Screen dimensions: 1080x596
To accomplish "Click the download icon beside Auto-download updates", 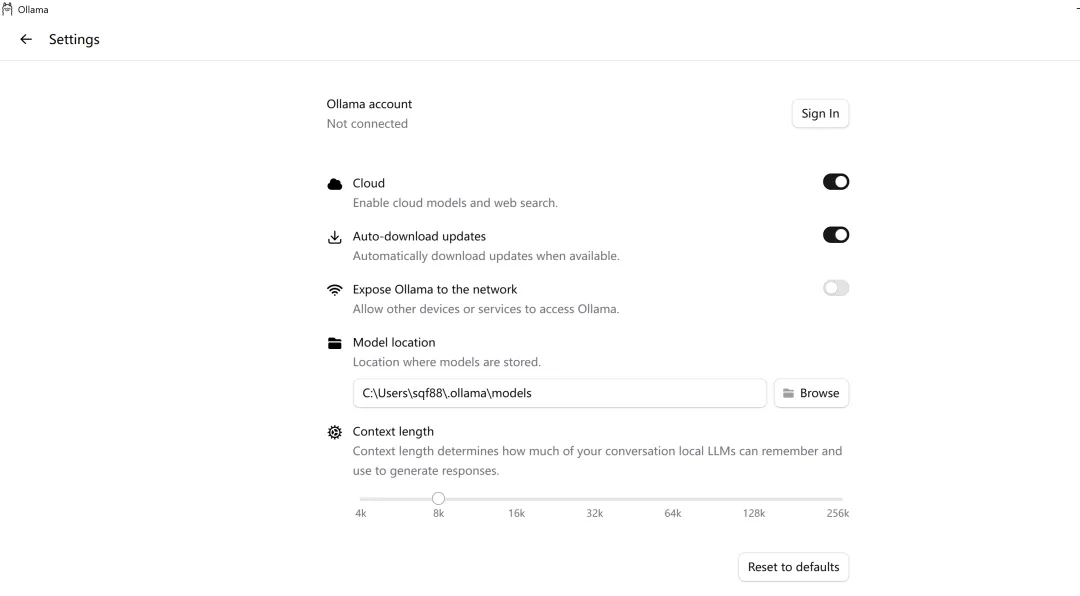I will 335,237.
